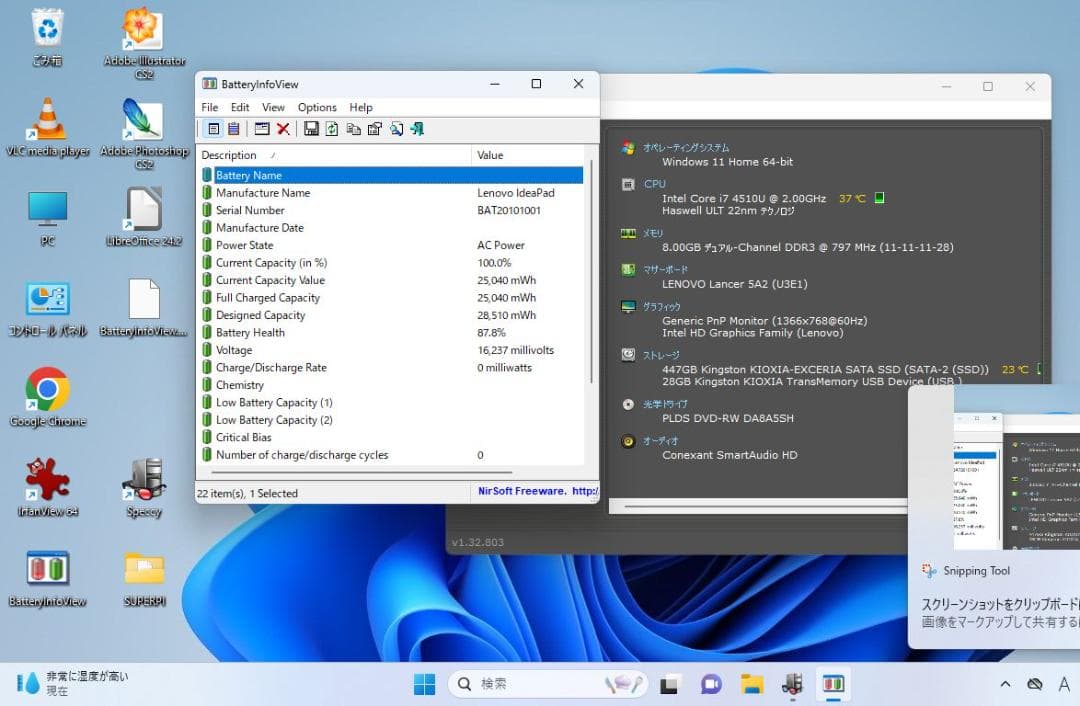This screenshot has height=706, width=1080.
Task: Open File Explorer from the taskbar
Action: click(x=752, y=684)
